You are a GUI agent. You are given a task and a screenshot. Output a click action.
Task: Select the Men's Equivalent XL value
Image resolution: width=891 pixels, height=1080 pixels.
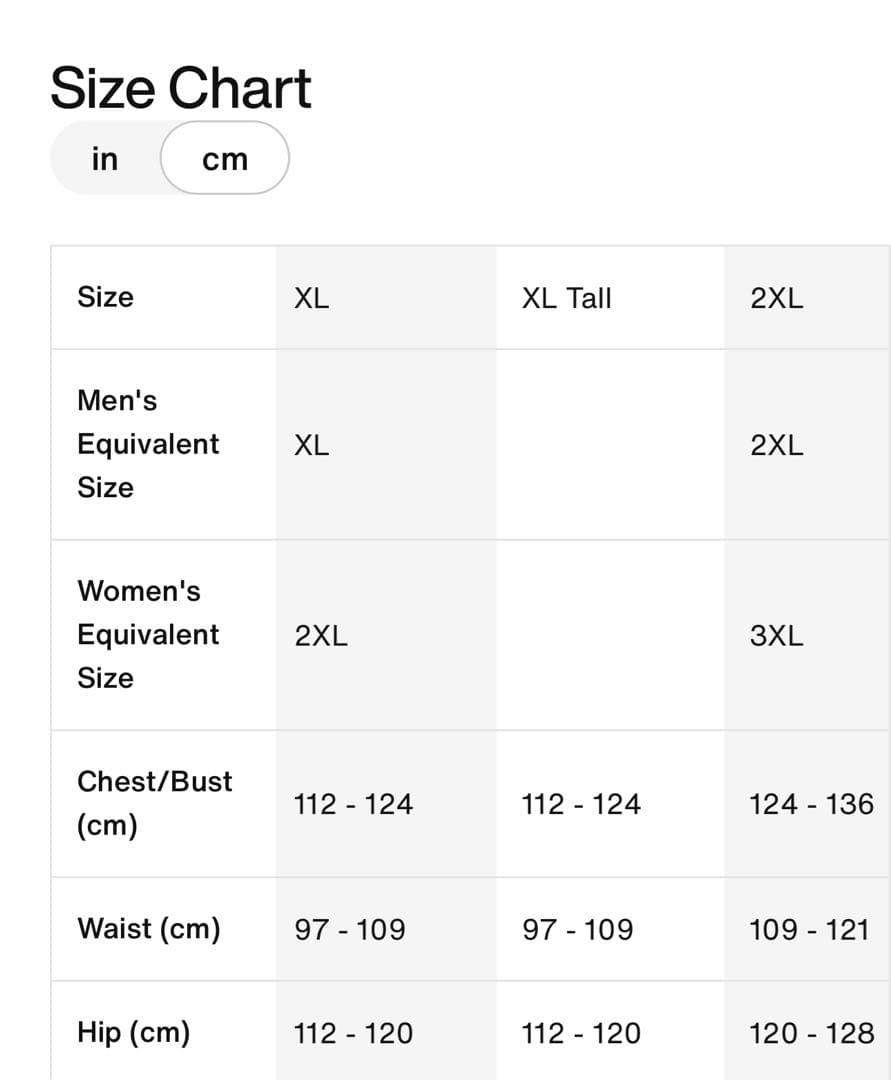tap(311, 445)
